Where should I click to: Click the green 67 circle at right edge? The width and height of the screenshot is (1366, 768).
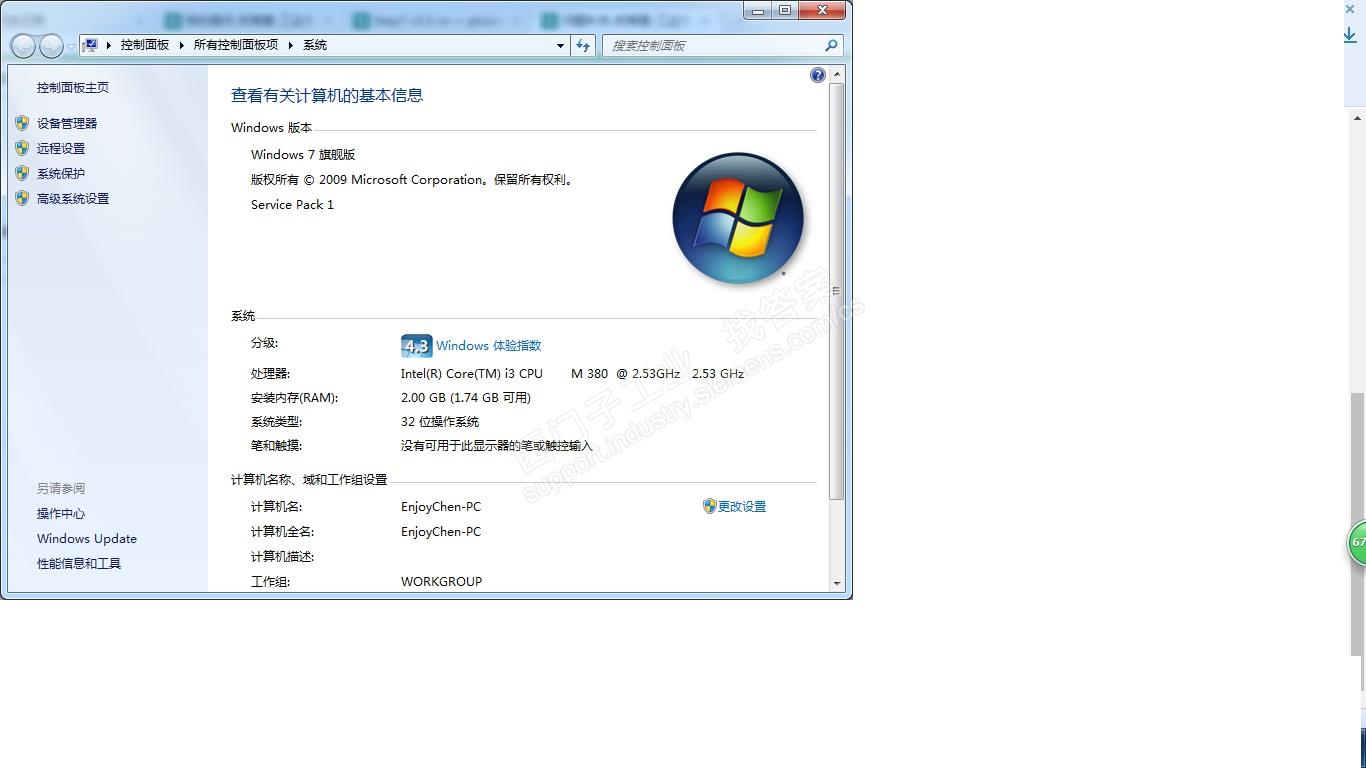1358,543
